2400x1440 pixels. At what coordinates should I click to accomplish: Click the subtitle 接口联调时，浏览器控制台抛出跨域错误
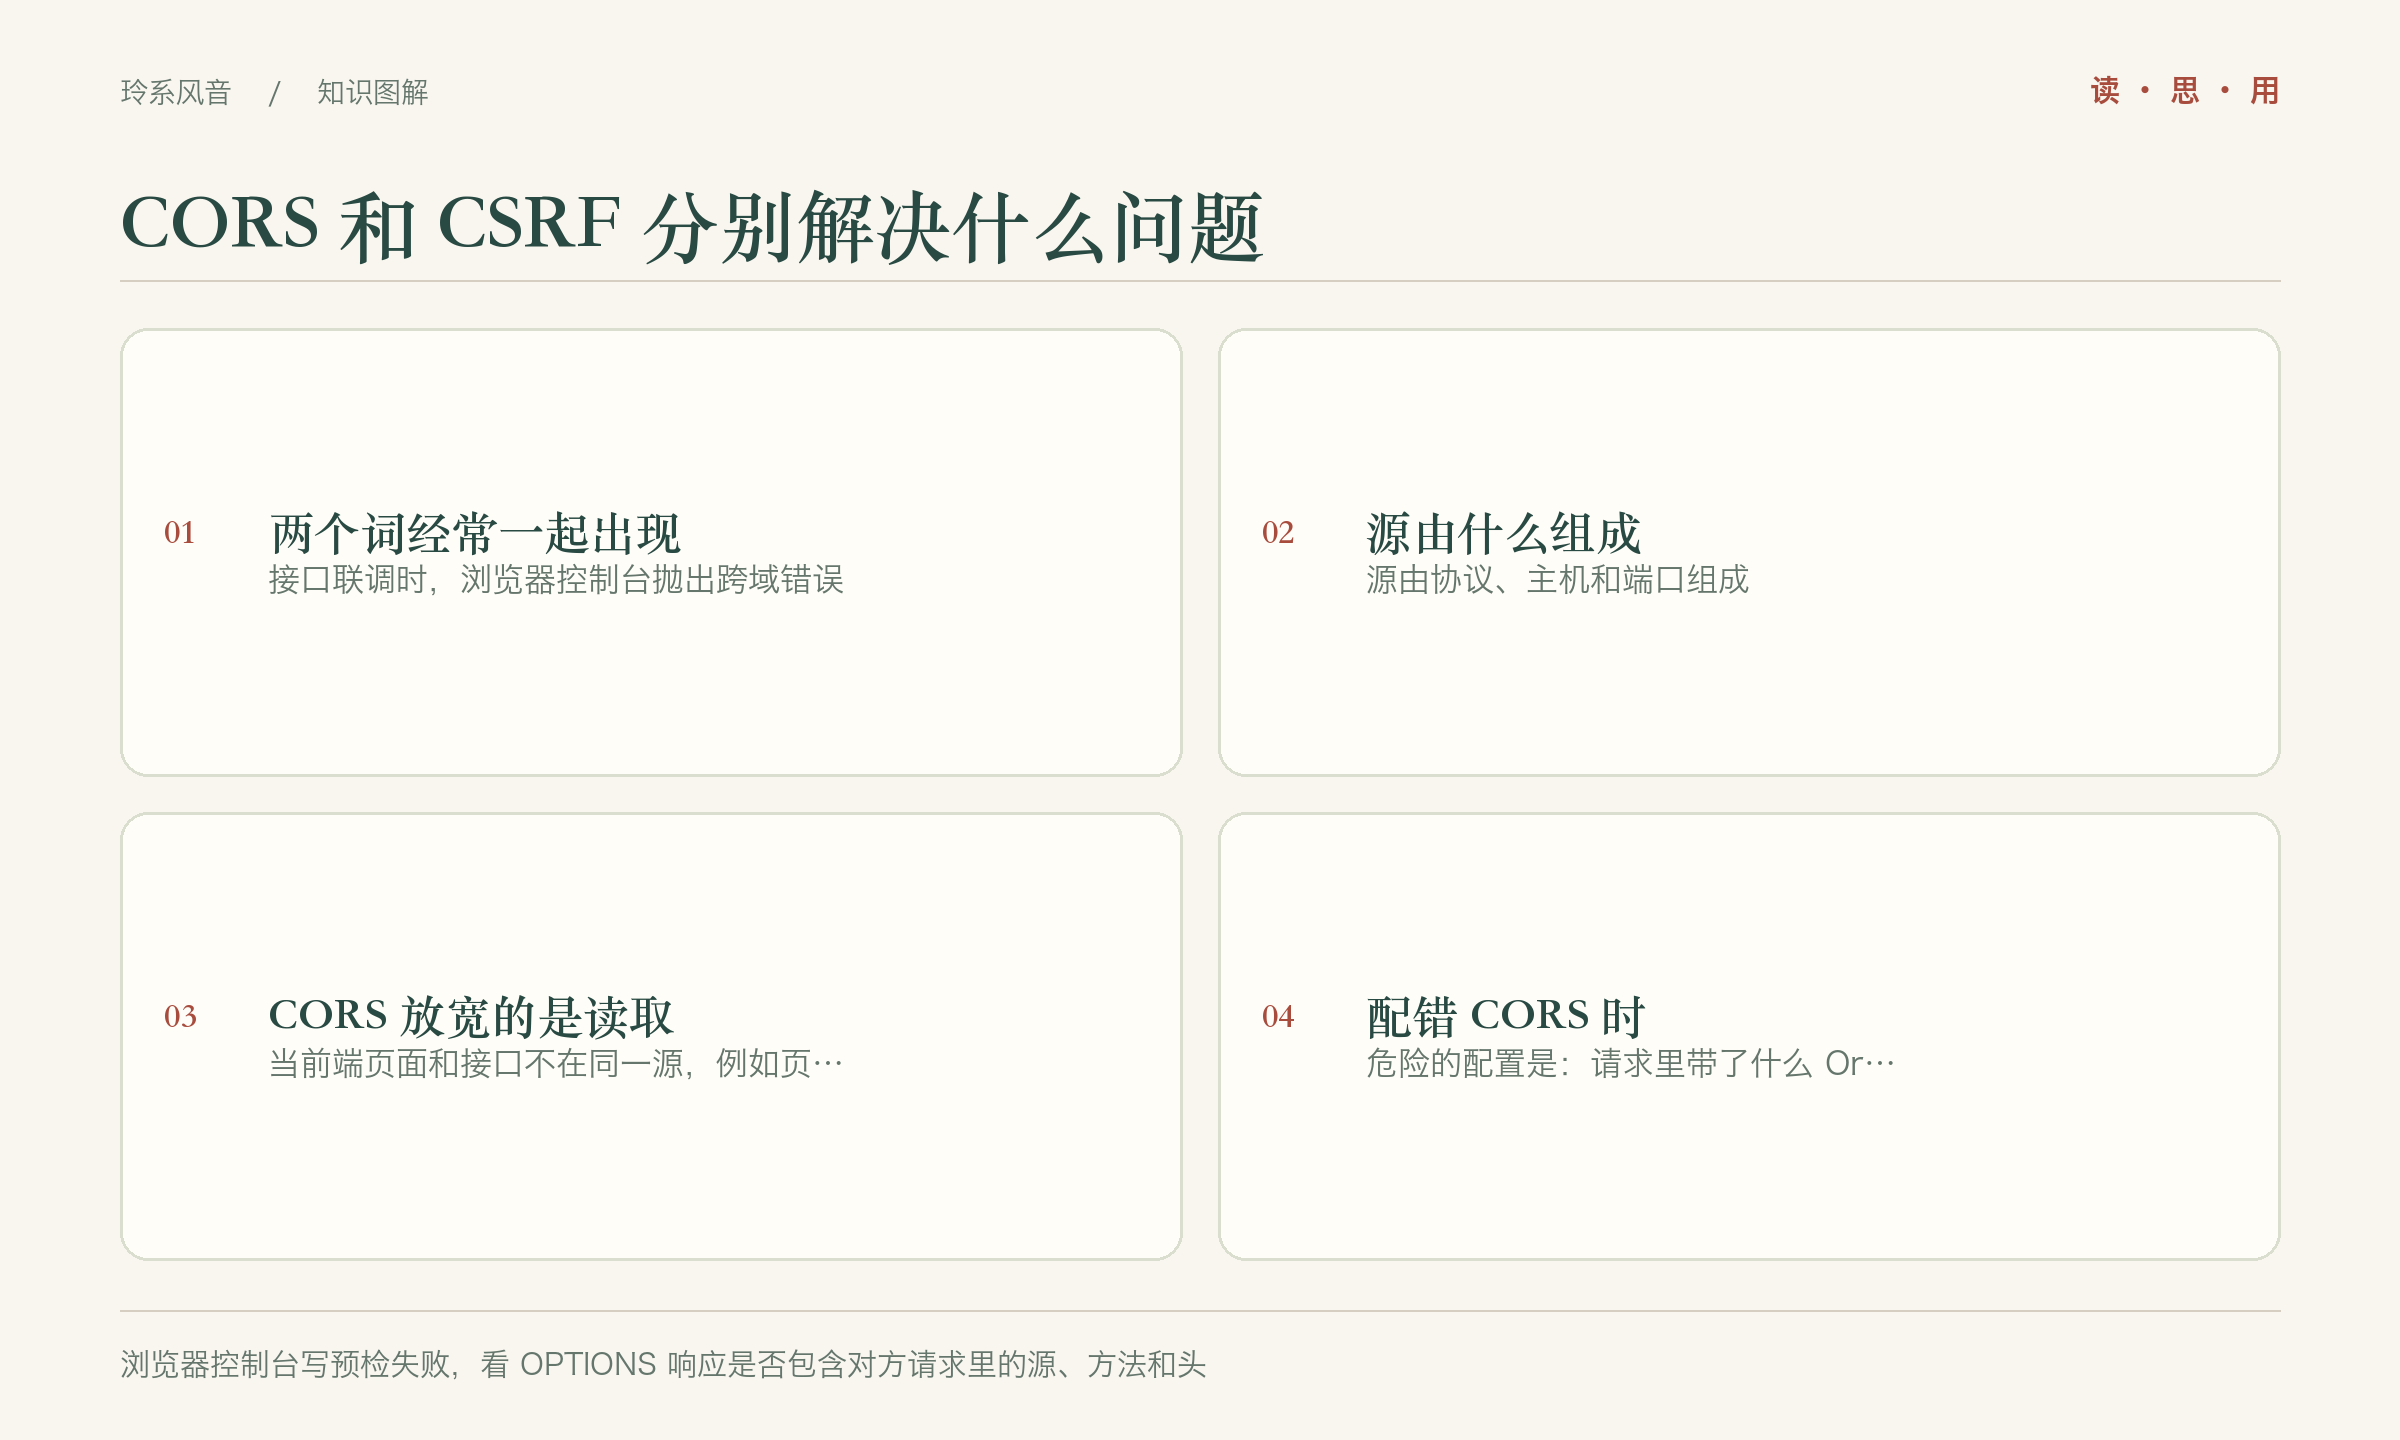pyautogui.click(x=557, y=580)
